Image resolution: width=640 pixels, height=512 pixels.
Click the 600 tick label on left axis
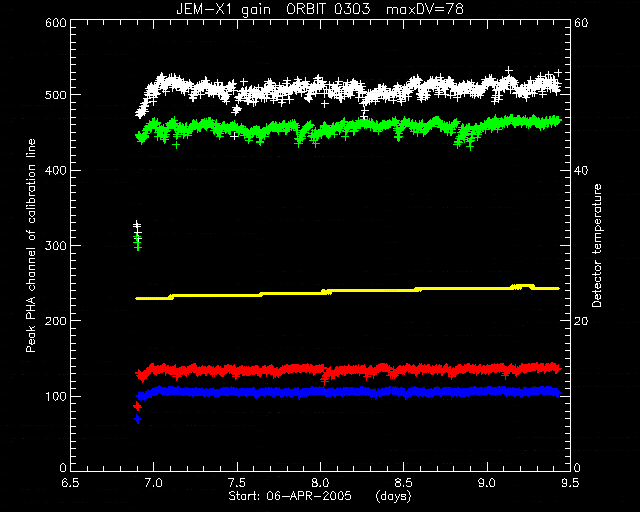coord(56,23)
